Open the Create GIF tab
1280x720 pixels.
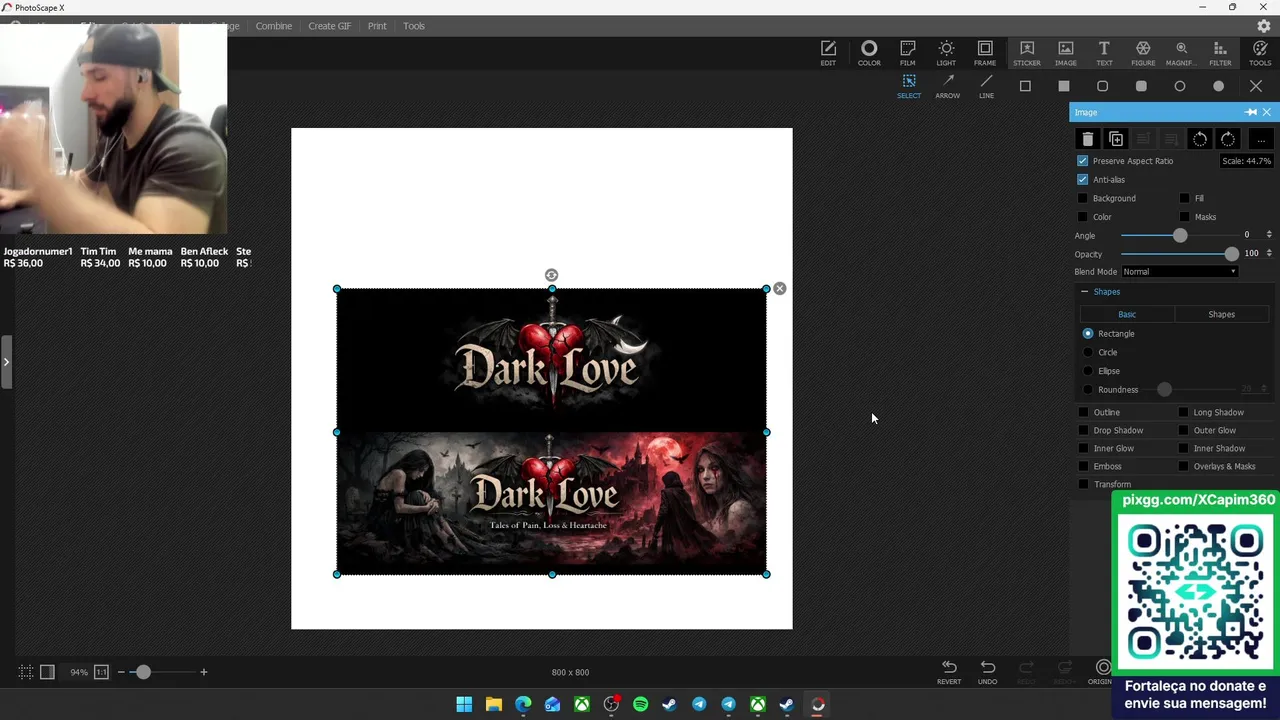tap(330, 26)
